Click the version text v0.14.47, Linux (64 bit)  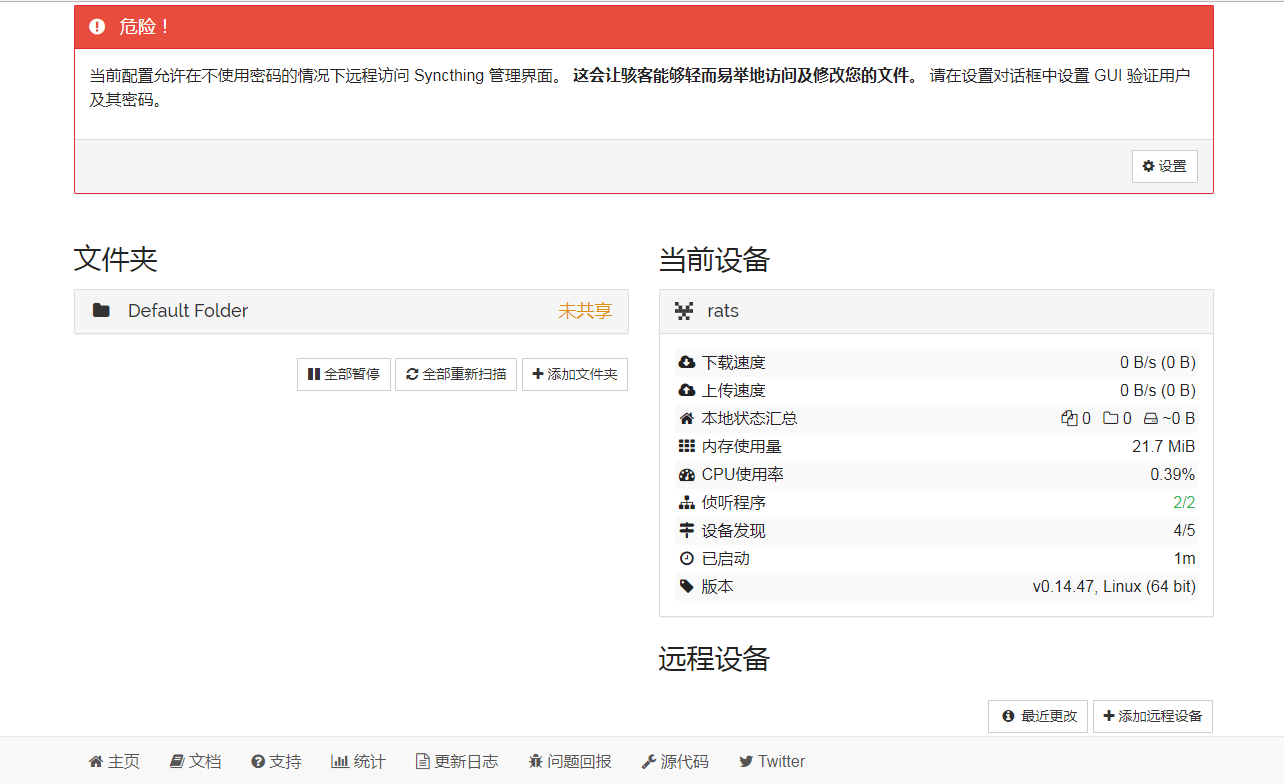pos(1114,586)
